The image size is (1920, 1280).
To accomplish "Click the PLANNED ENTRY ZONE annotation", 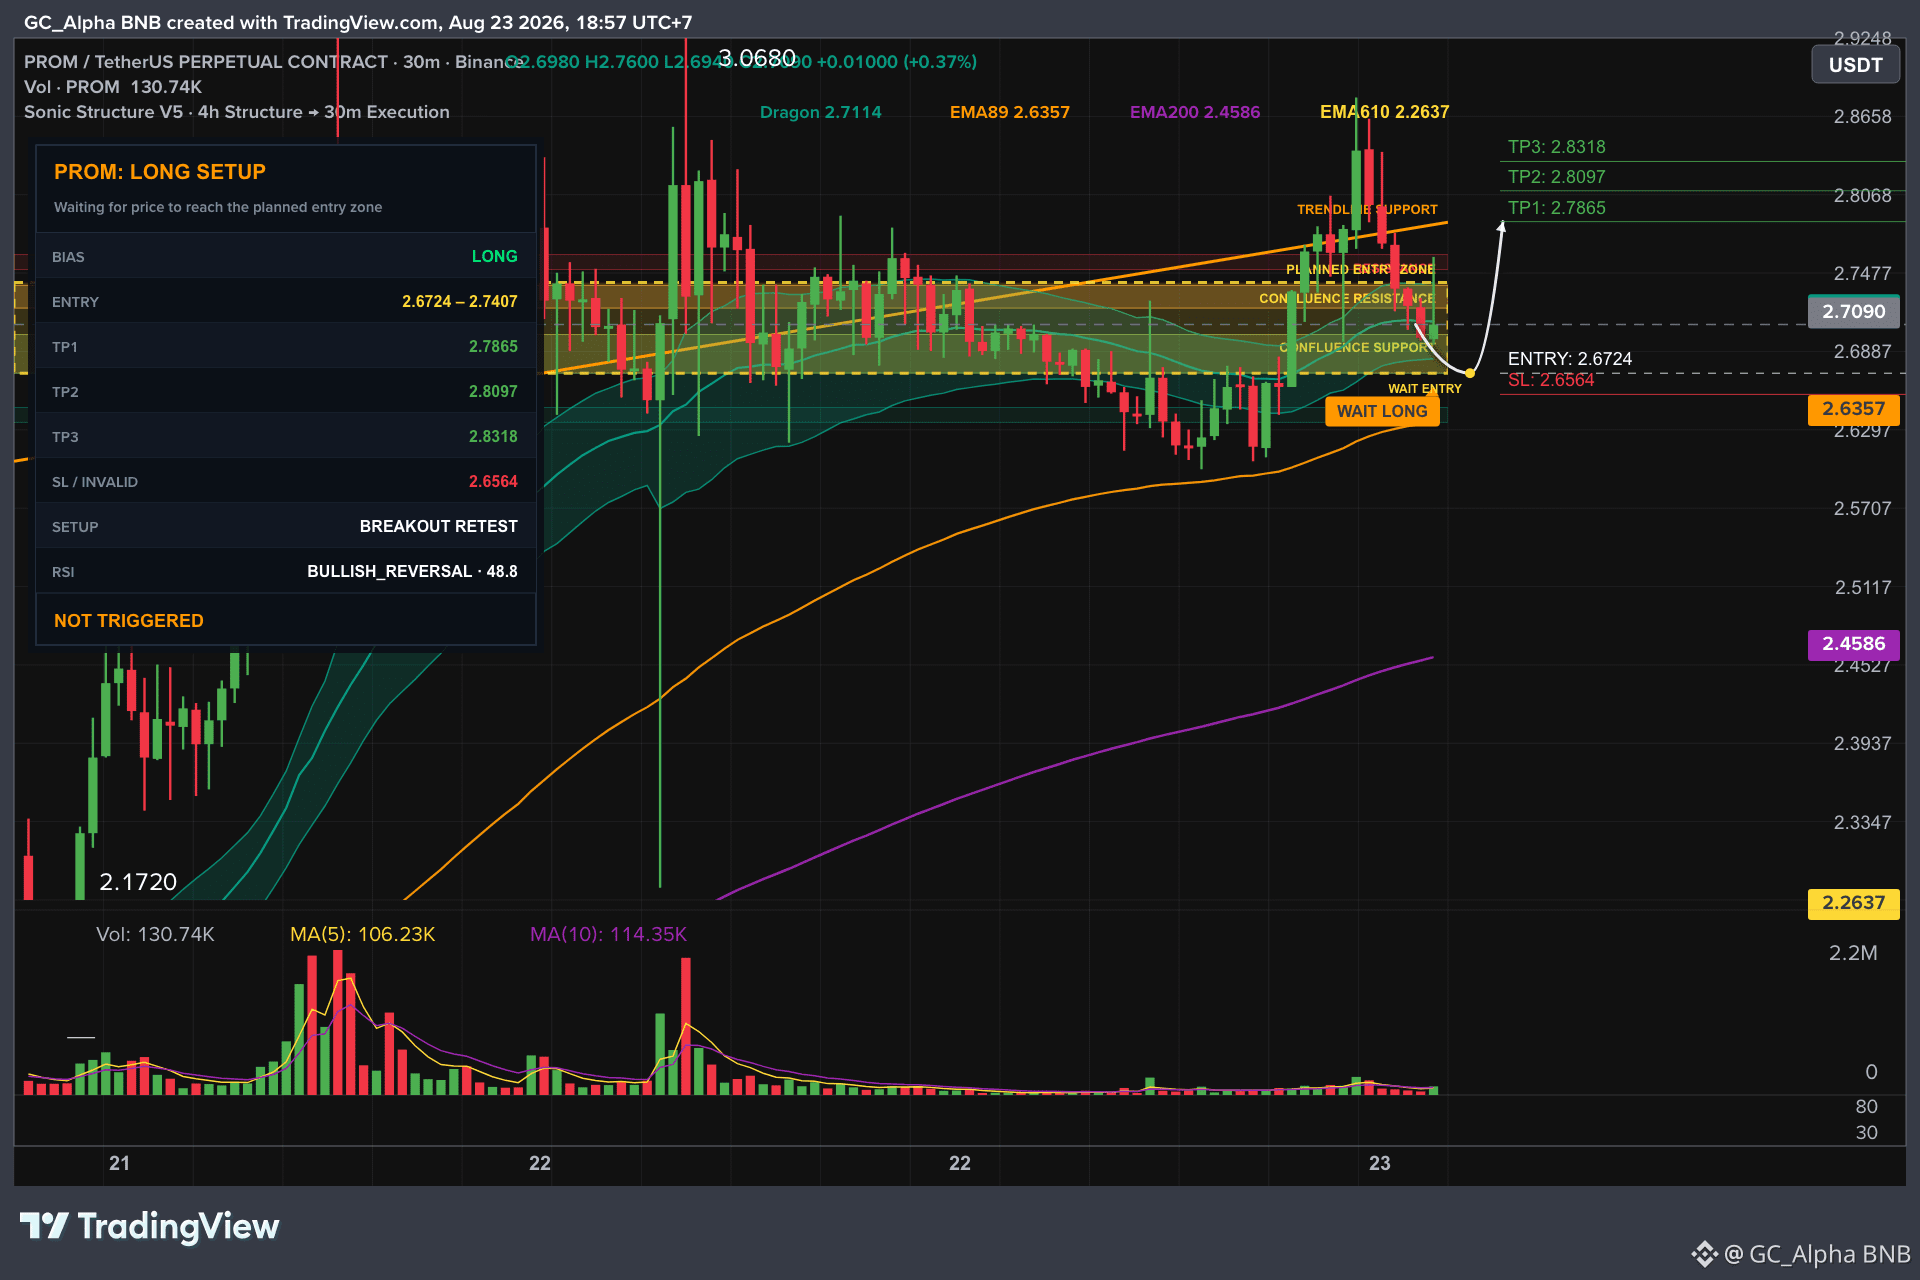I will click(x=1360, y=269).
